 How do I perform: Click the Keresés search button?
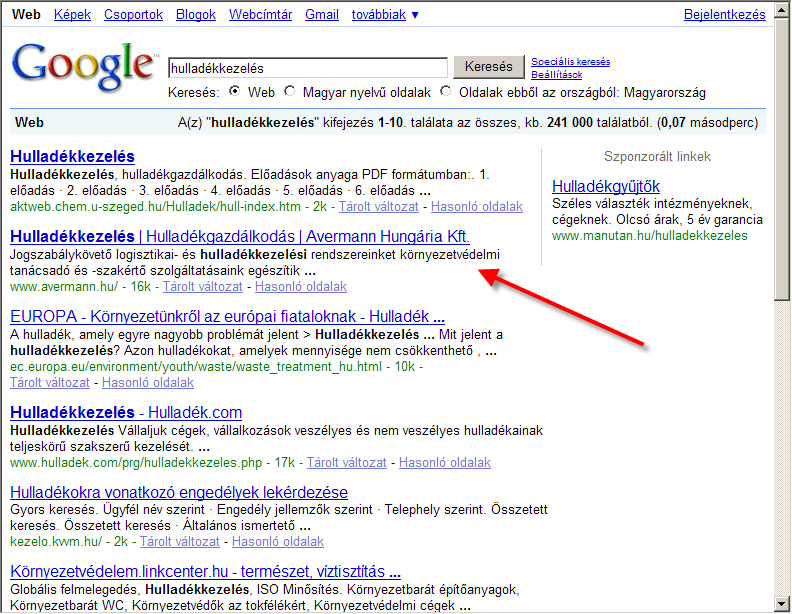click(488, 67)
